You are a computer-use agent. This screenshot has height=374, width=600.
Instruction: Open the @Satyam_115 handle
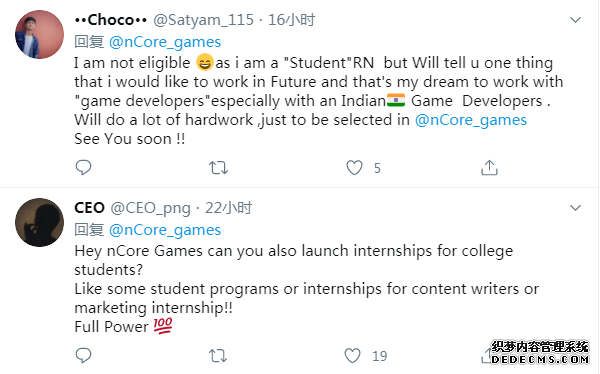(x=203, y=20)
